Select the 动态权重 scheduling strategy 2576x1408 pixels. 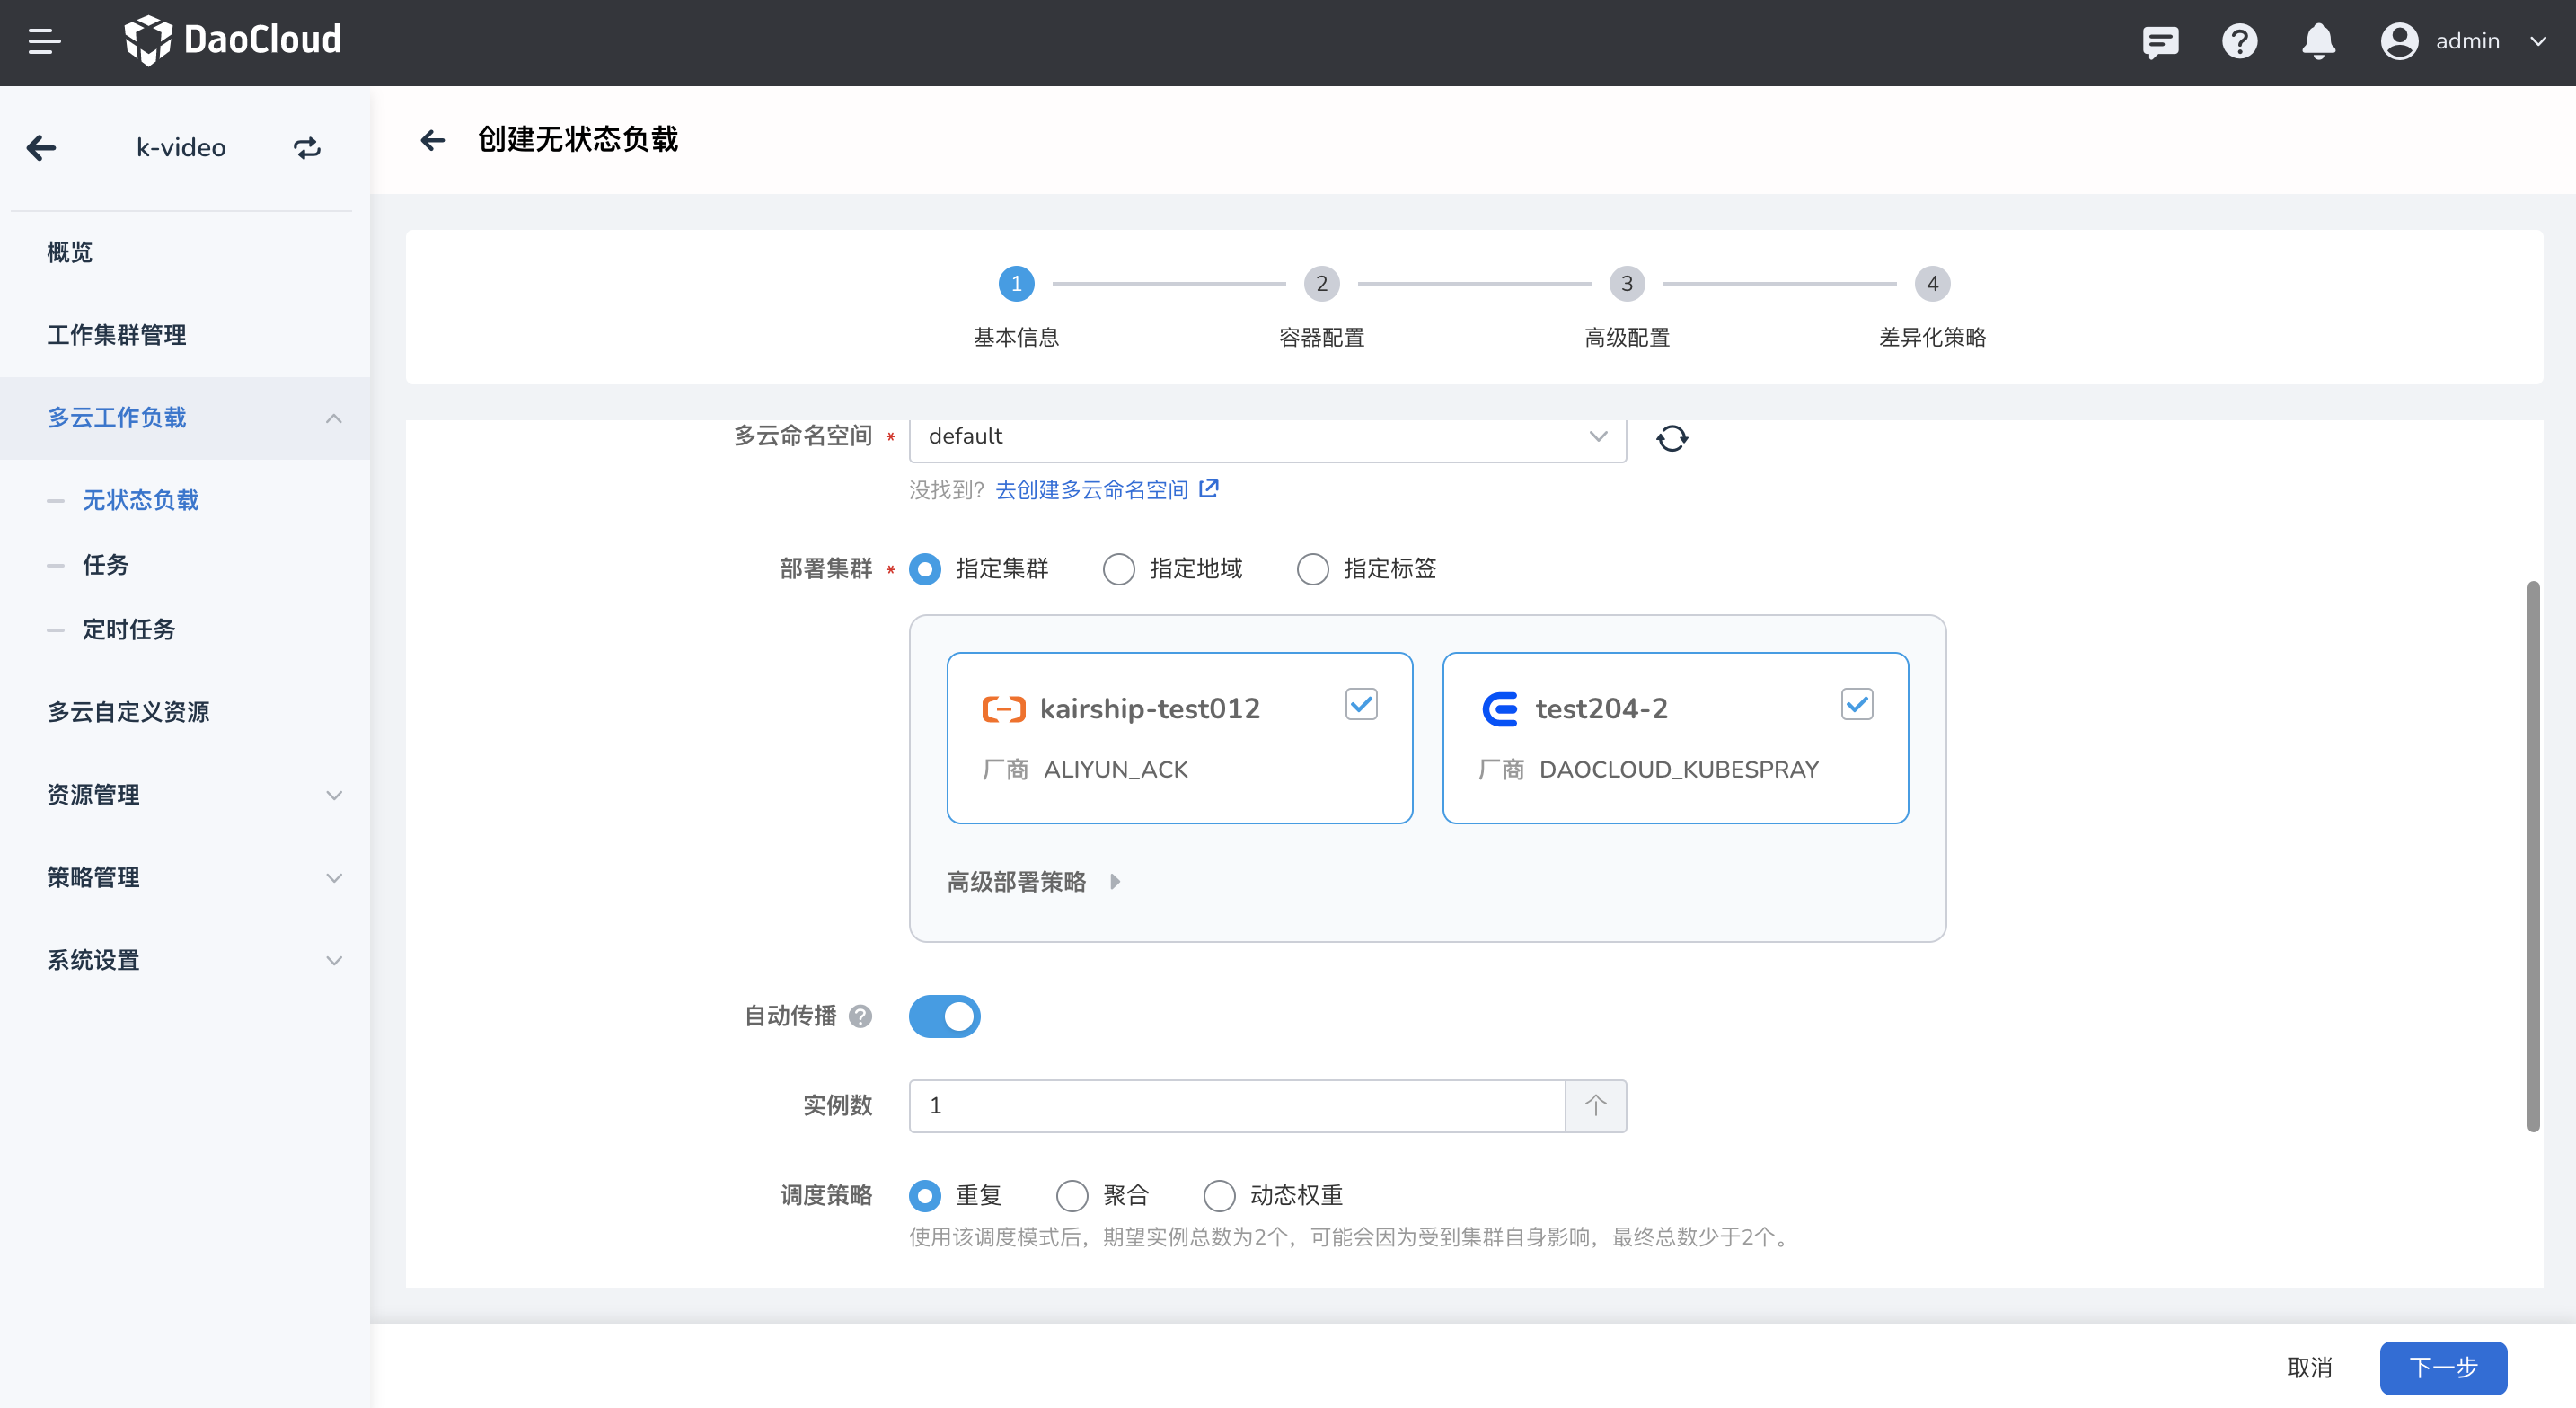pos(1219,1195)
